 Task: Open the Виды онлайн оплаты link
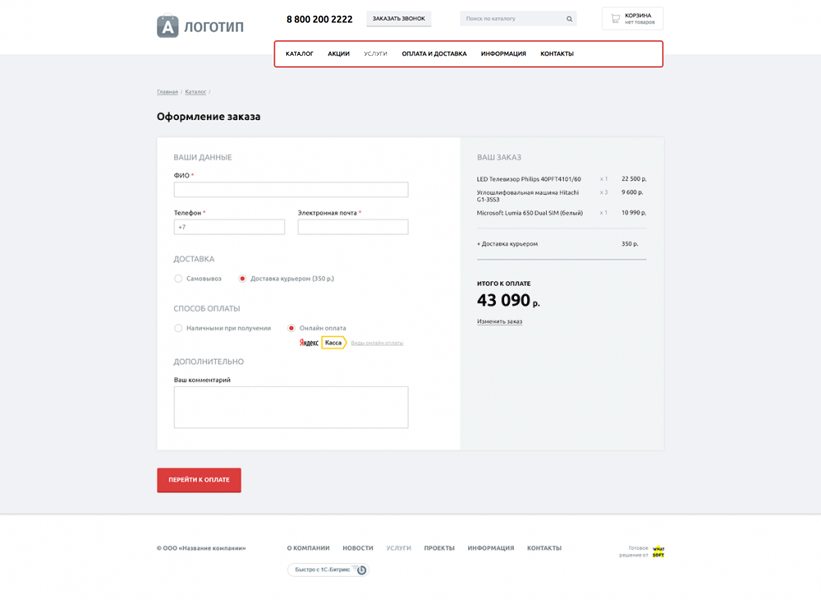click(377, 343)
